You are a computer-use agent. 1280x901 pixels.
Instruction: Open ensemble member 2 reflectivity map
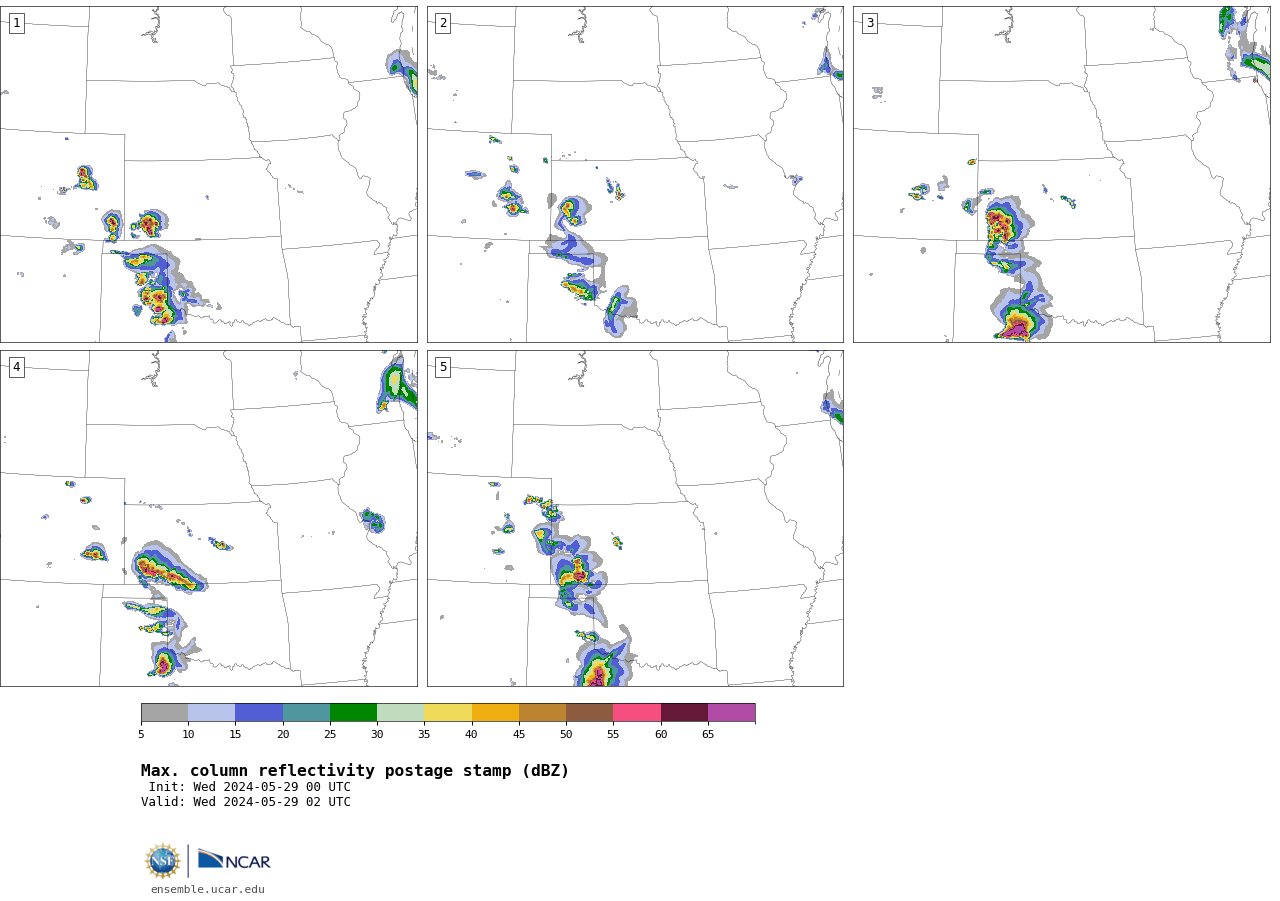click(635, 174)
